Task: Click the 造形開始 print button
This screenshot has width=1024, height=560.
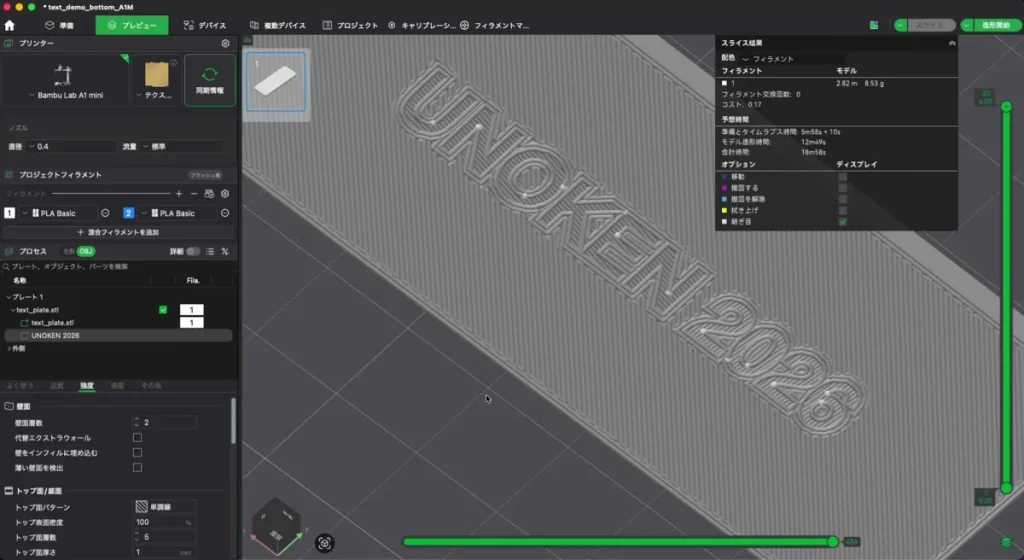Action: [995, 25]
